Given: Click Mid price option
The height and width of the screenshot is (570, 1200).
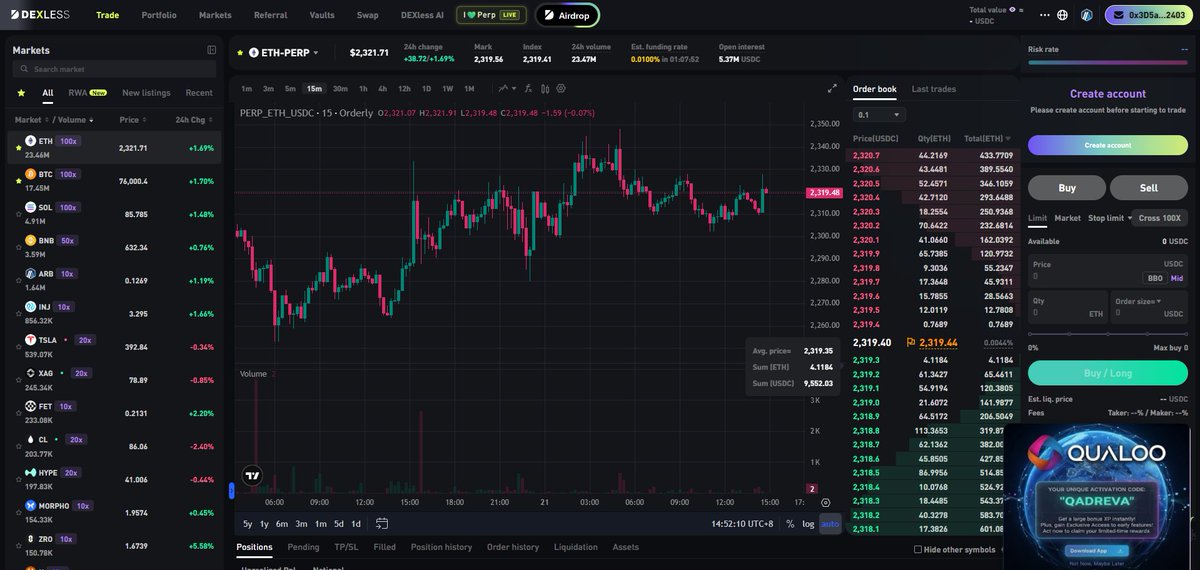Looking at the screenshot, I should click(x=1177, y=278).
